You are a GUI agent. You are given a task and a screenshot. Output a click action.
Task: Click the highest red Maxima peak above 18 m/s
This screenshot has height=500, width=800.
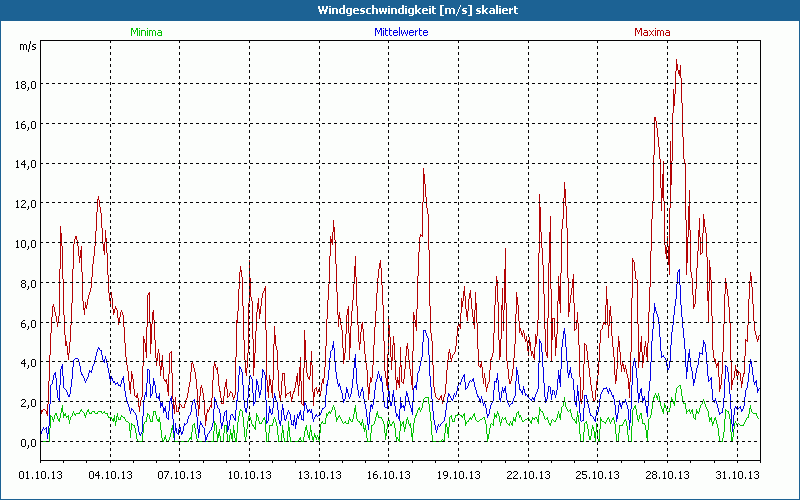(x=677, y=61)
